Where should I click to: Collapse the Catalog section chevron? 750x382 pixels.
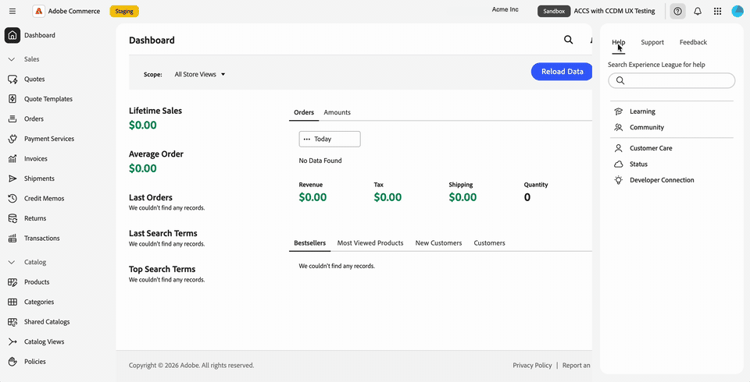(x=12, y=262)
